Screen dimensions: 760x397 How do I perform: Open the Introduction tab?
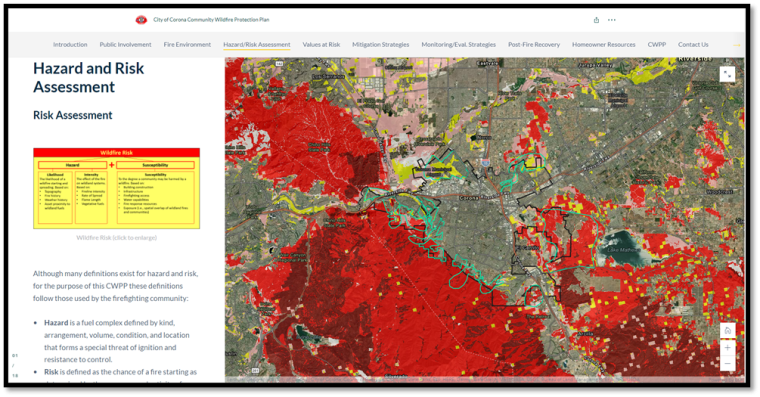[x=70, y=45]
